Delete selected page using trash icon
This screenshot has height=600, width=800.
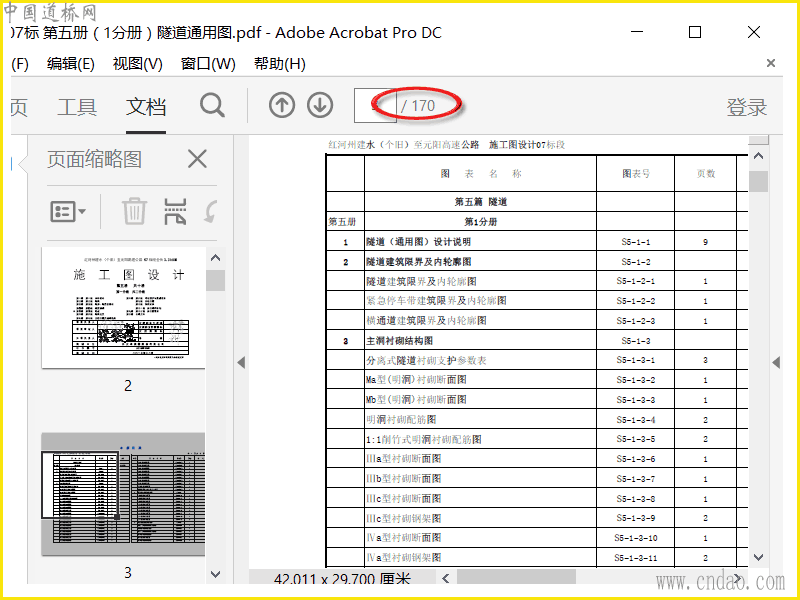[134, 211]
